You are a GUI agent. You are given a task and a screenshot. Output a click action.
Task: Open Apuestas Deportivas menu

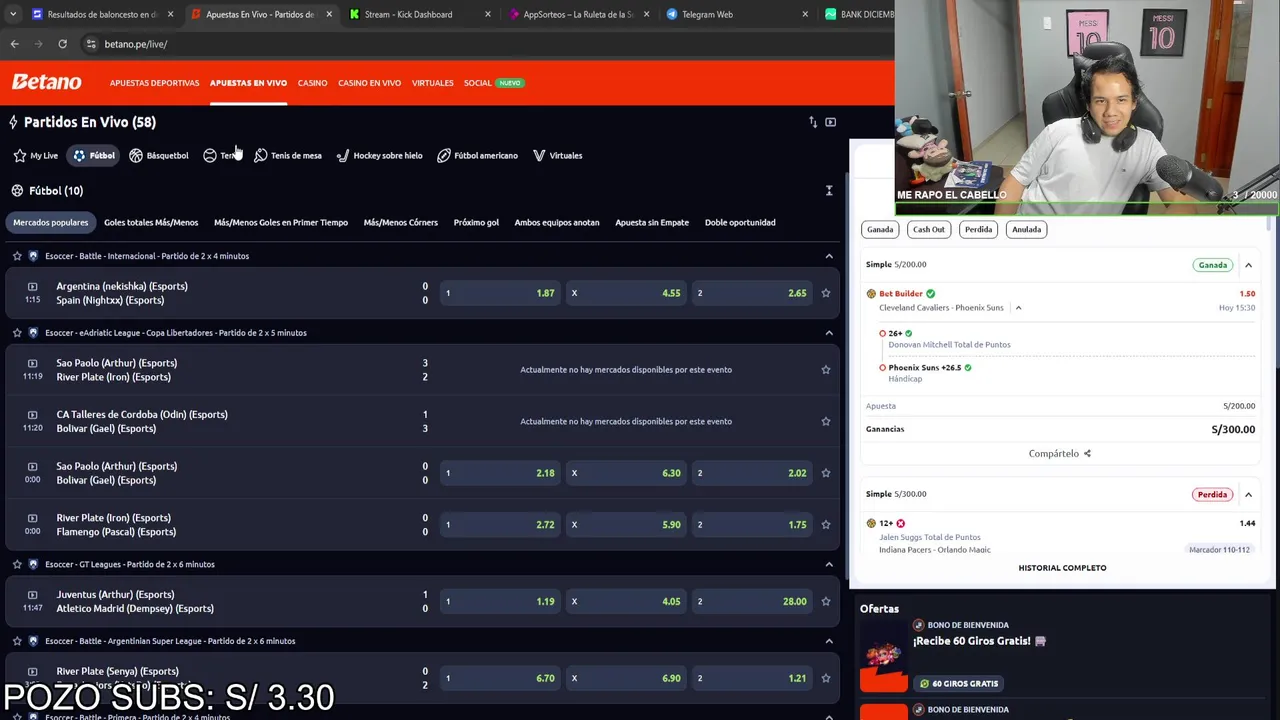154,83
